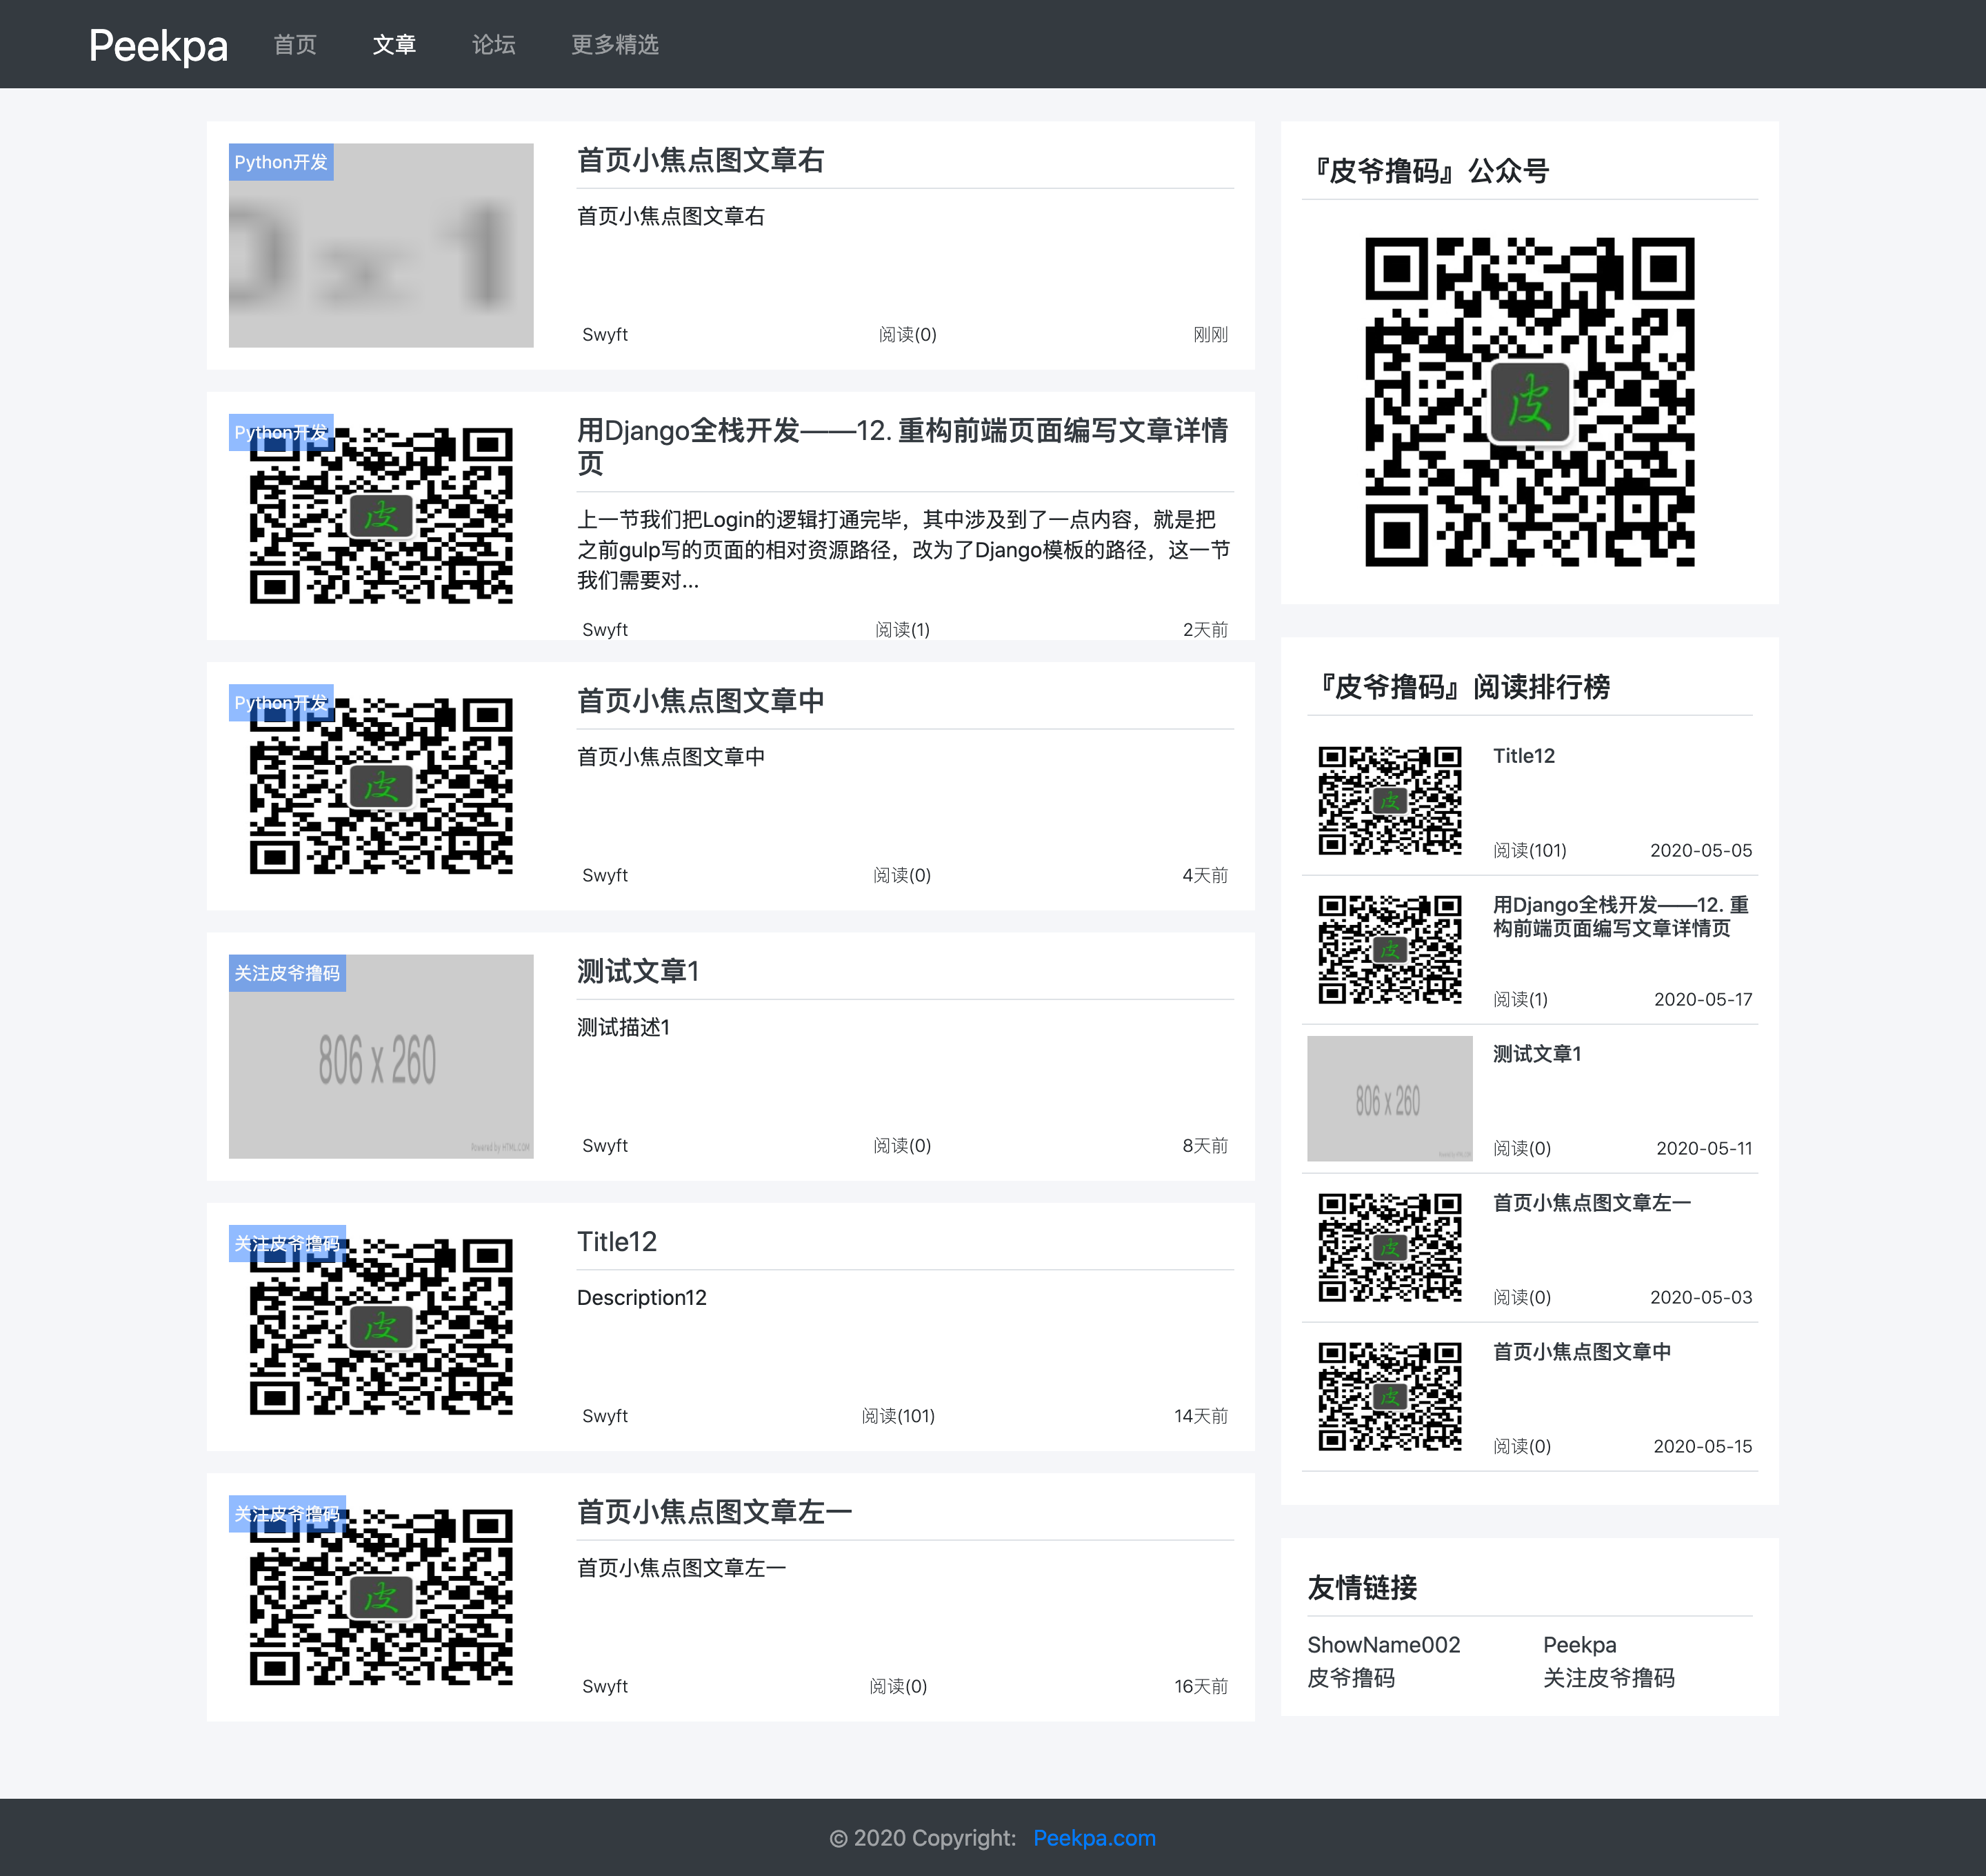Click Django article QR thumbnail in ranking sidebar
The width and height of the screenshot is (1986, 1876).
click(x=1390, y=950)
